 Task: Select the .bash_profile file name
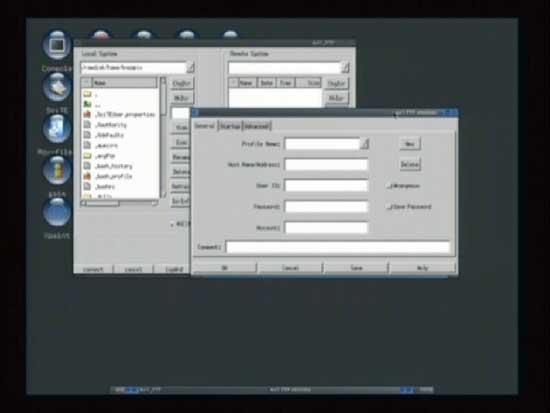coord(114,176)
